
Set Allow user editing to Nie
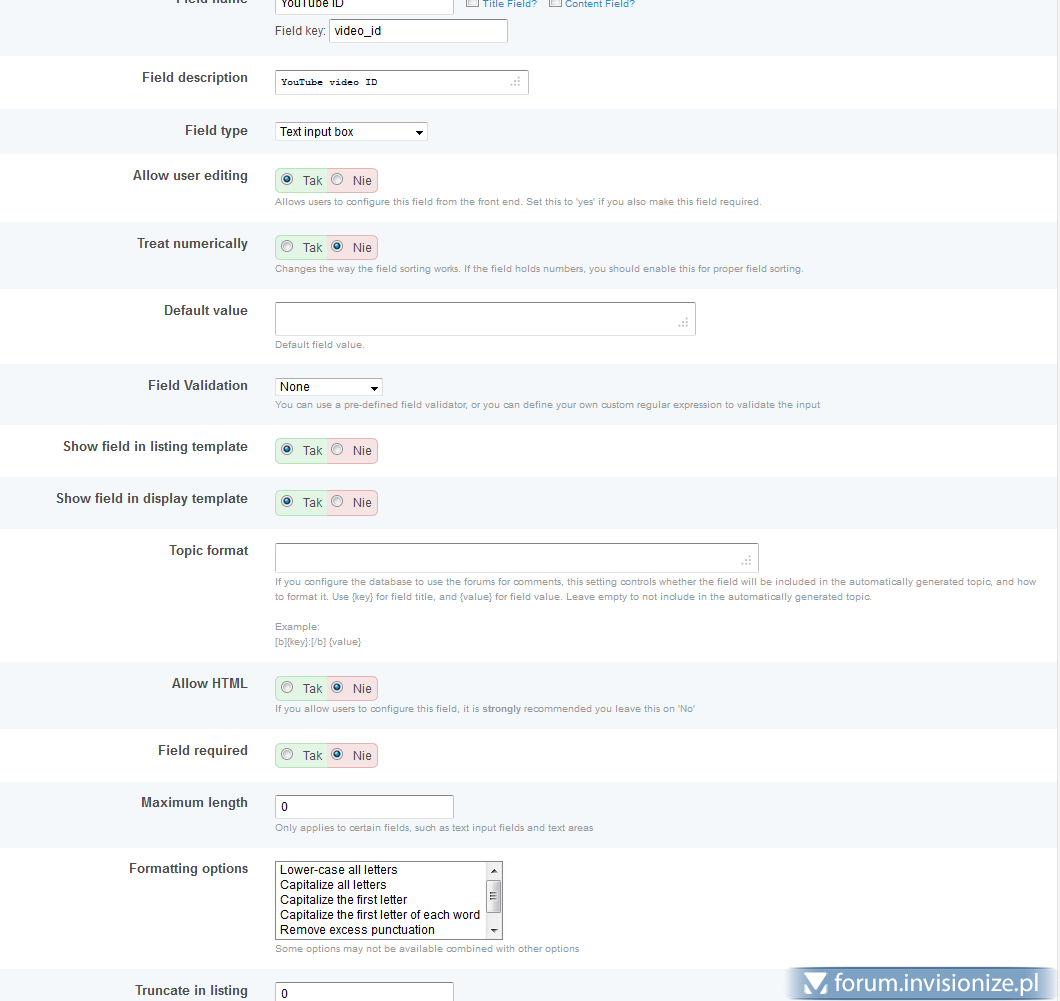[x=338, y=180]
